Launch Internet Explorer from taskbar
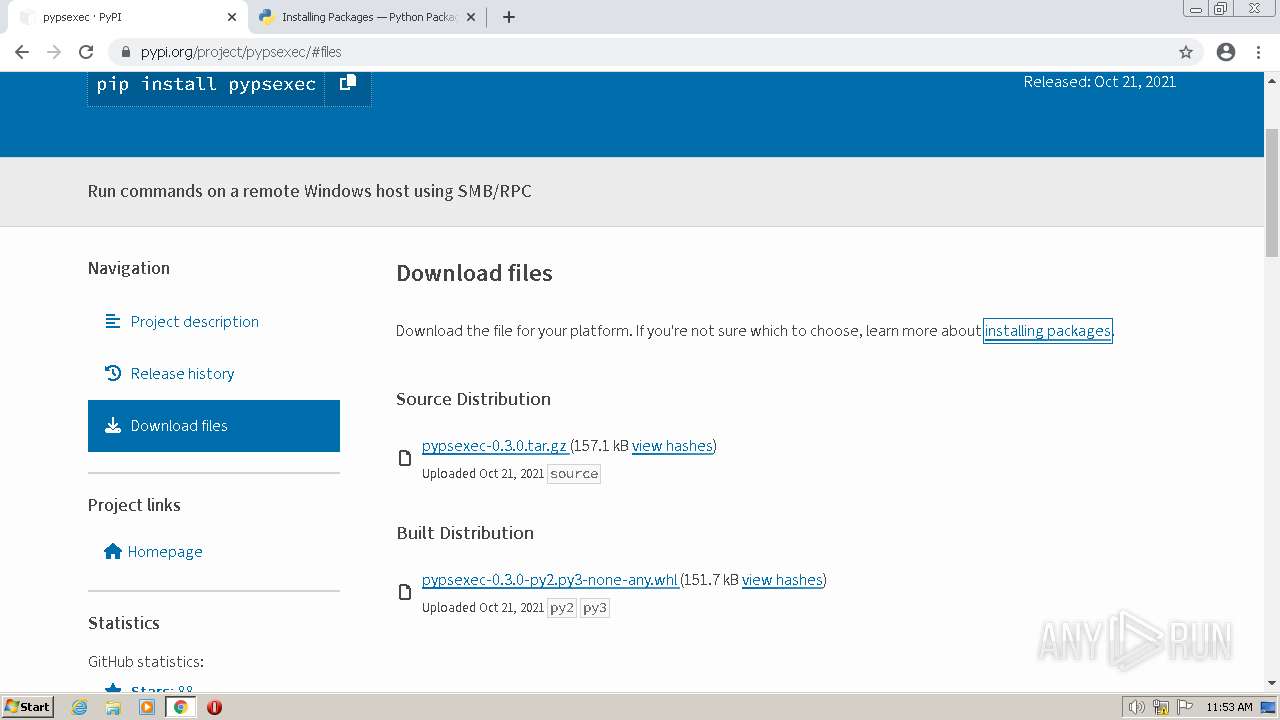1280x720 pixels. tap(80, 707)
